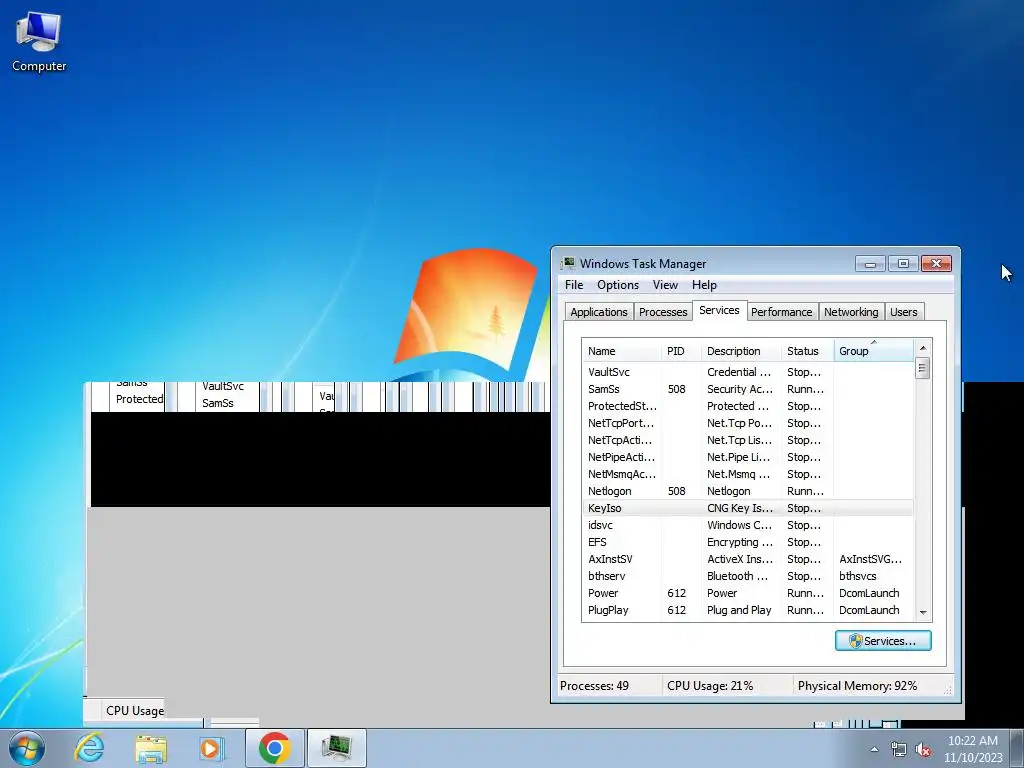Select the VaultSvc service row

(x=748, y=372)
